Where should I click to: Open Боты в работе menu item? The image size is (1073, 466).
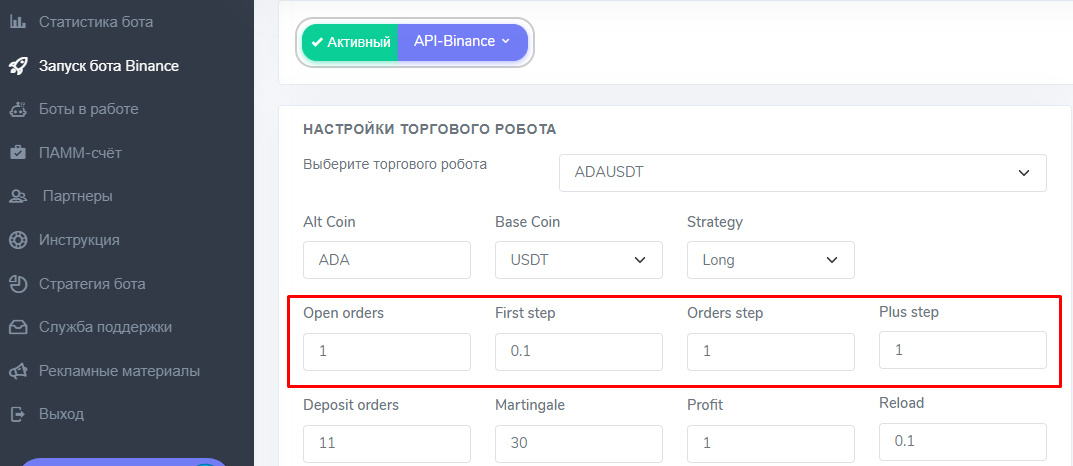tap(88, 109)
